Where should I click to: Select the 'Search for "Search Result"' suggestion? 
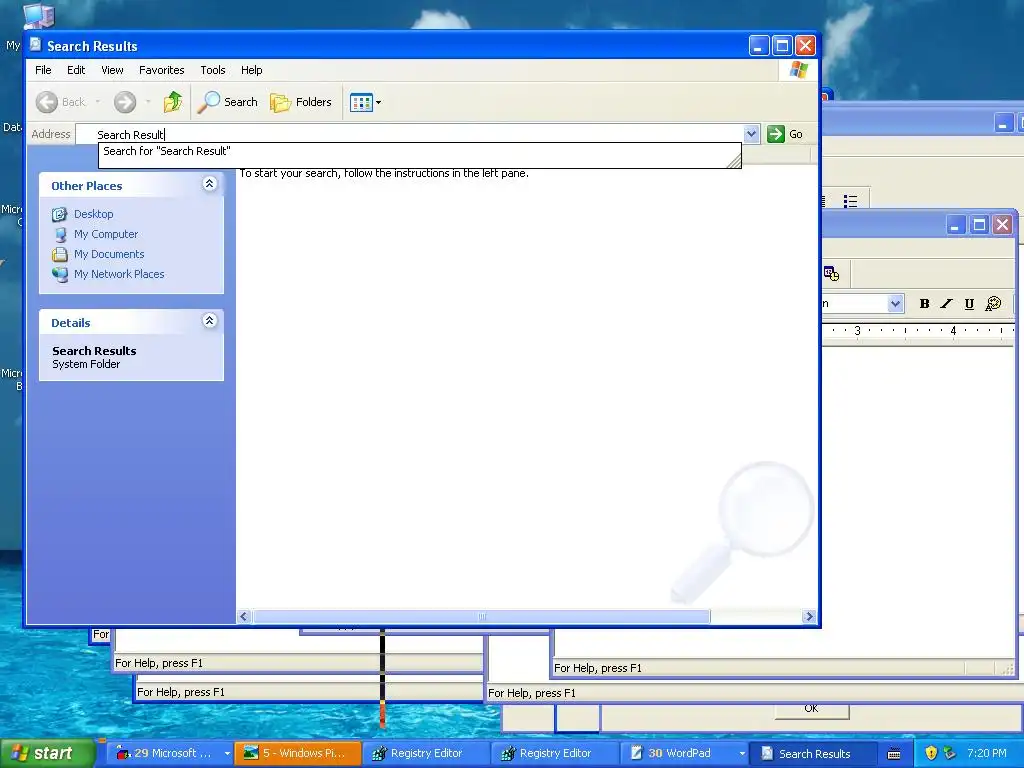(x=419, y=151)
